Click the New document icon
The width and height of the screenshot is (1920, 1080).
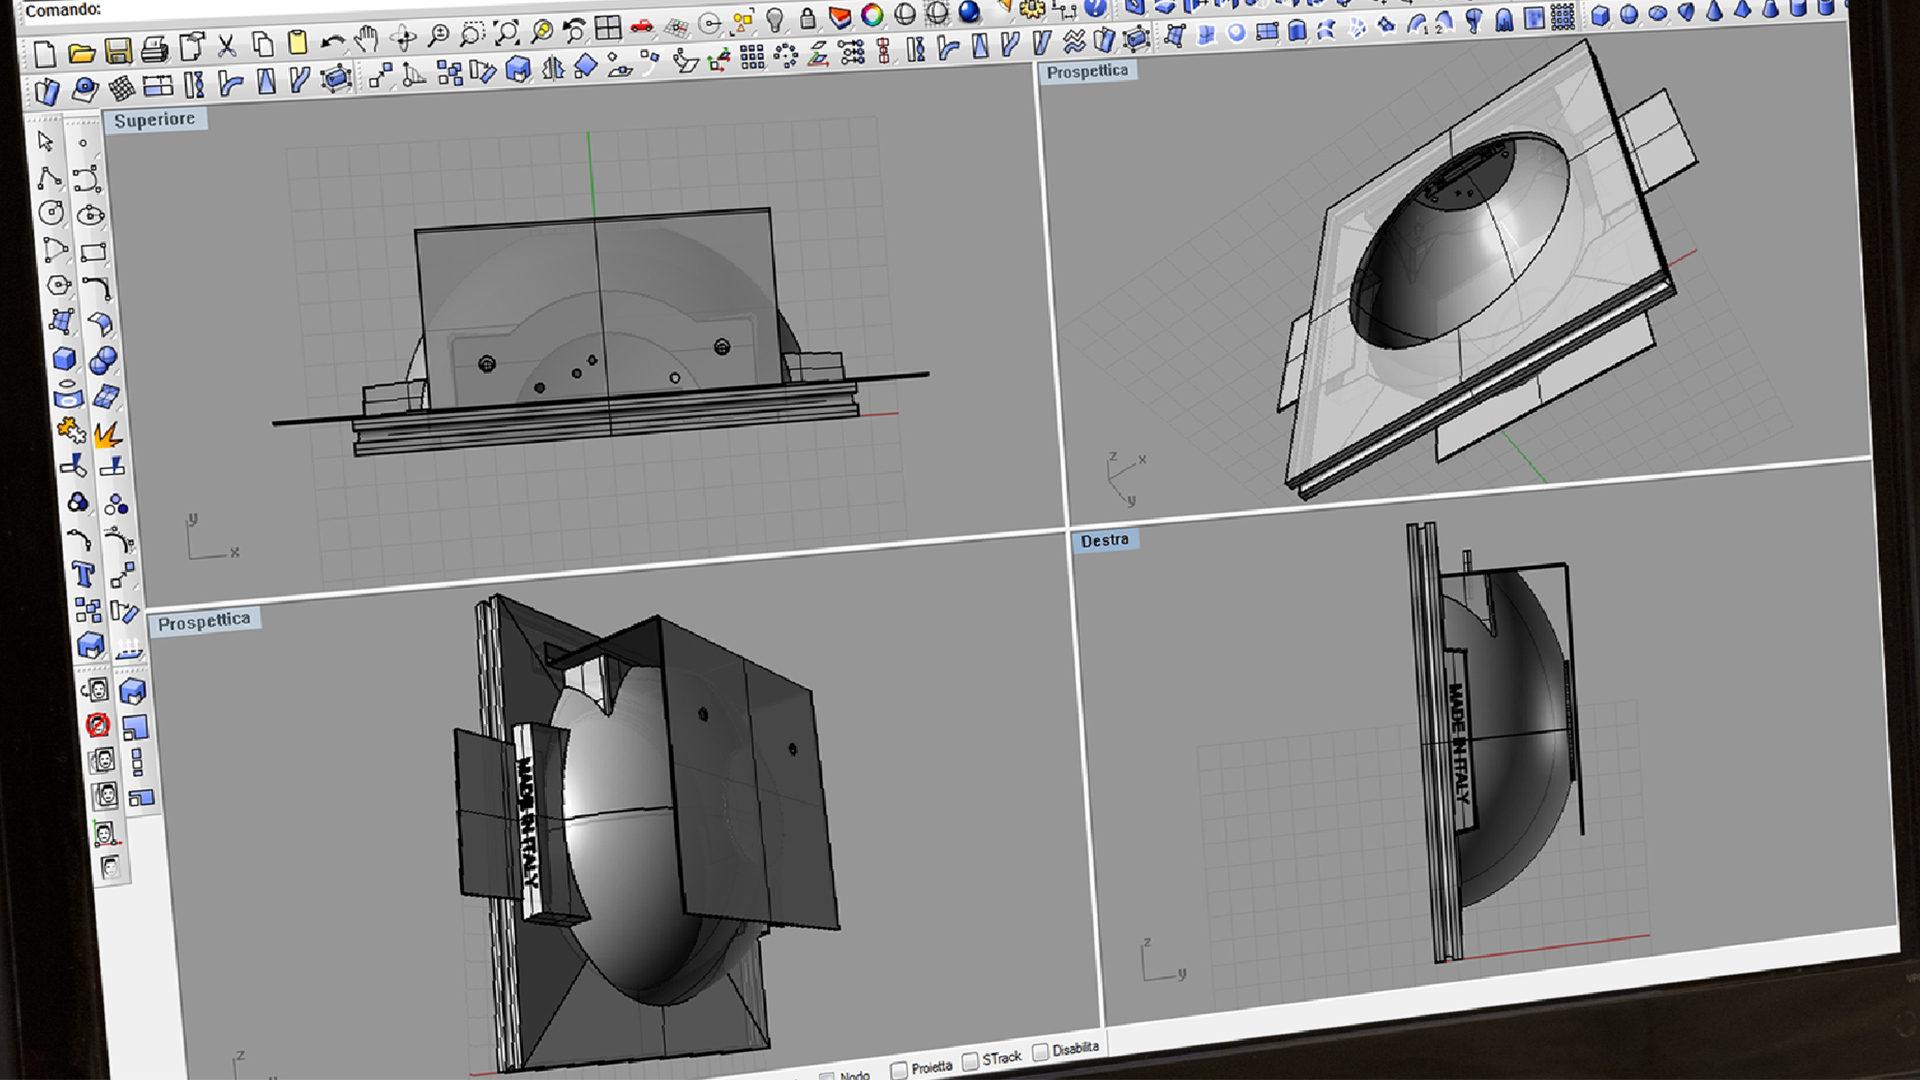pyautogui.click(x=44, y=53)
